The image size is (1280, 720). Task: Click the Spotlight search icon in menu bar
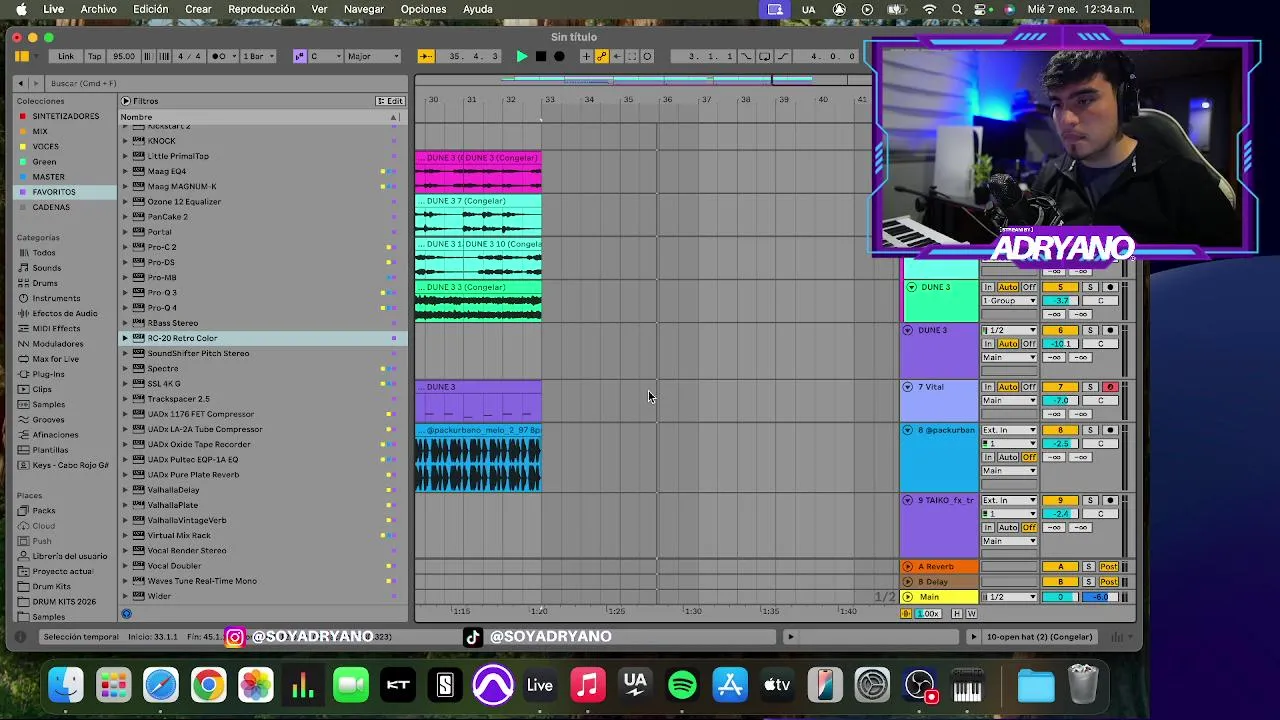tap(957, 9)
